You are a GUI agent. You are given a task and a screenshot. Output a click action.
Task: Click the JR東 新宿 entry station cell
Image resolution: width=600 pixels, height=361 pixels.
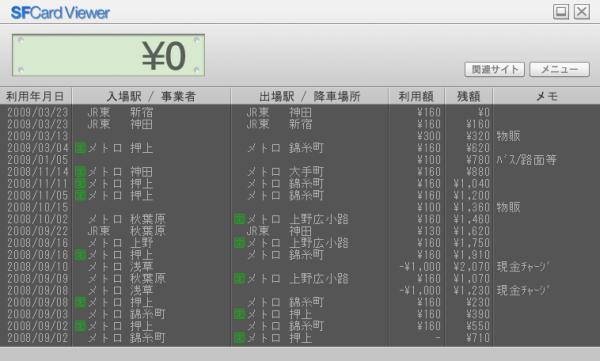click(120, 112)
